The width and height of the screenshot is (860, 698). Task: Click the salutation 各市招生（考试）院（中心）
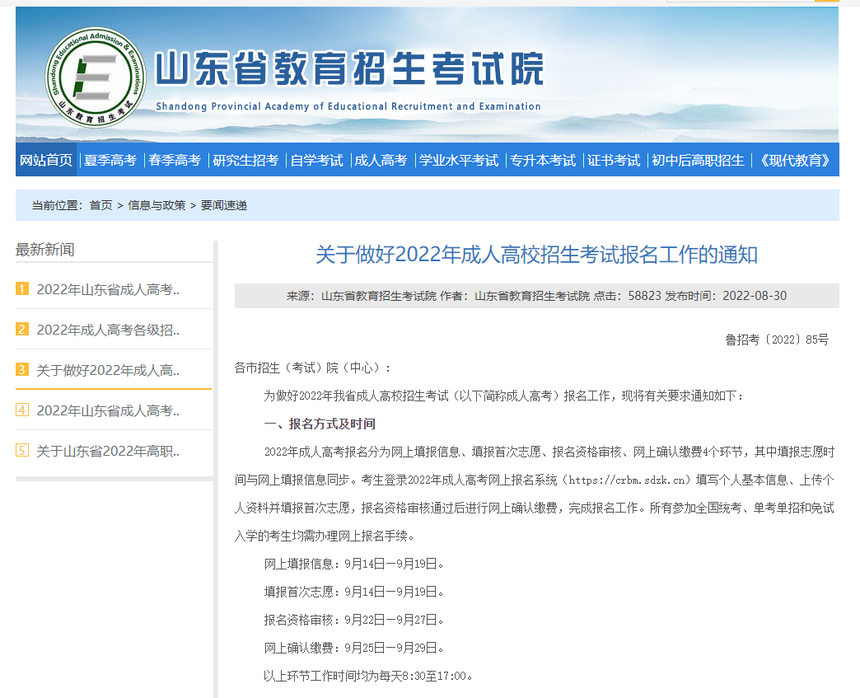(x=312, y=368)
